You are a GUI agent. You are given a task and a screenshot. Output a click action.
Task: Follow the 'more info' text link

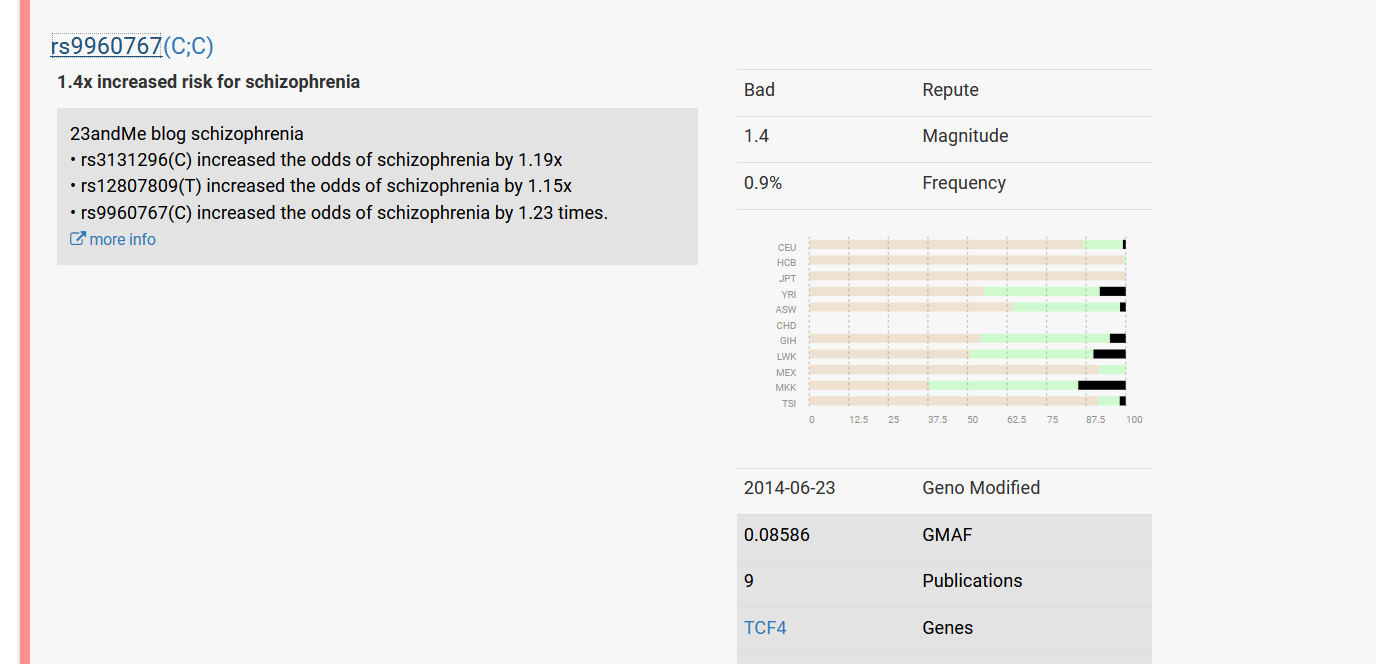coord(122,239)
